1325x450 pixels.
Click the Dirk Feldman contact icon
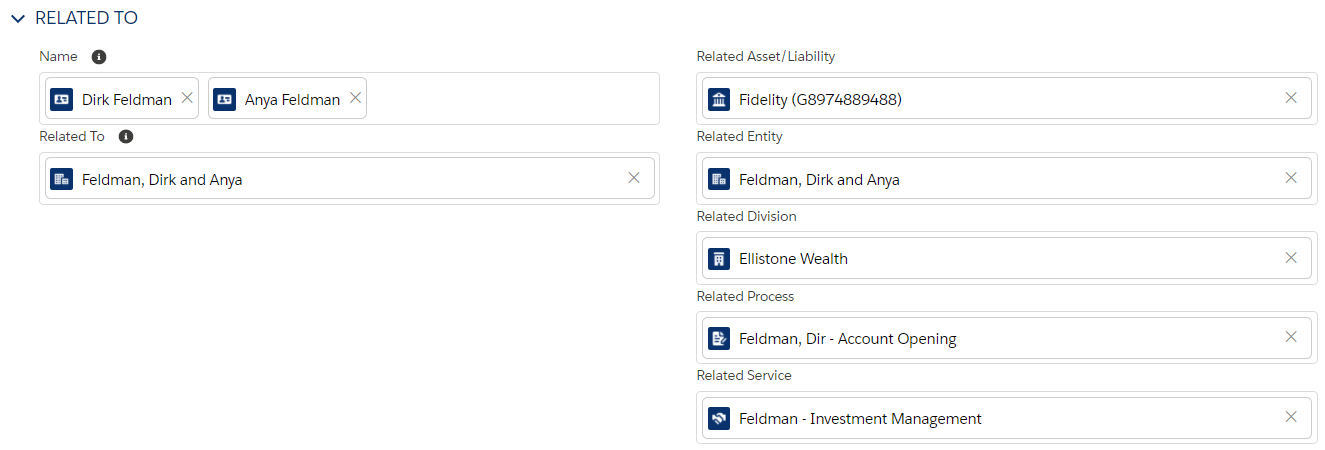point(62,99)
